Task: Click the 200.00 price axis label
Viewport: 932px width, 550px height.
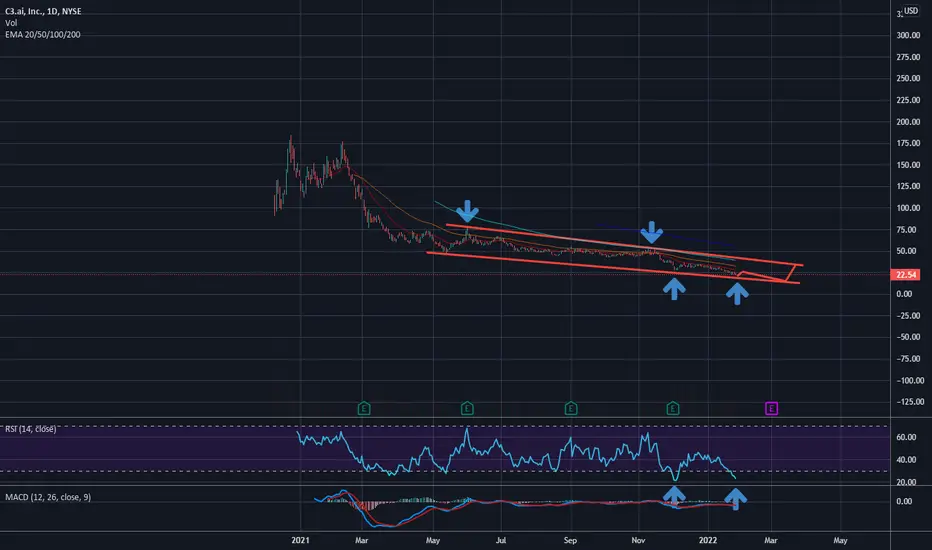Action: [x=908, y=122]
